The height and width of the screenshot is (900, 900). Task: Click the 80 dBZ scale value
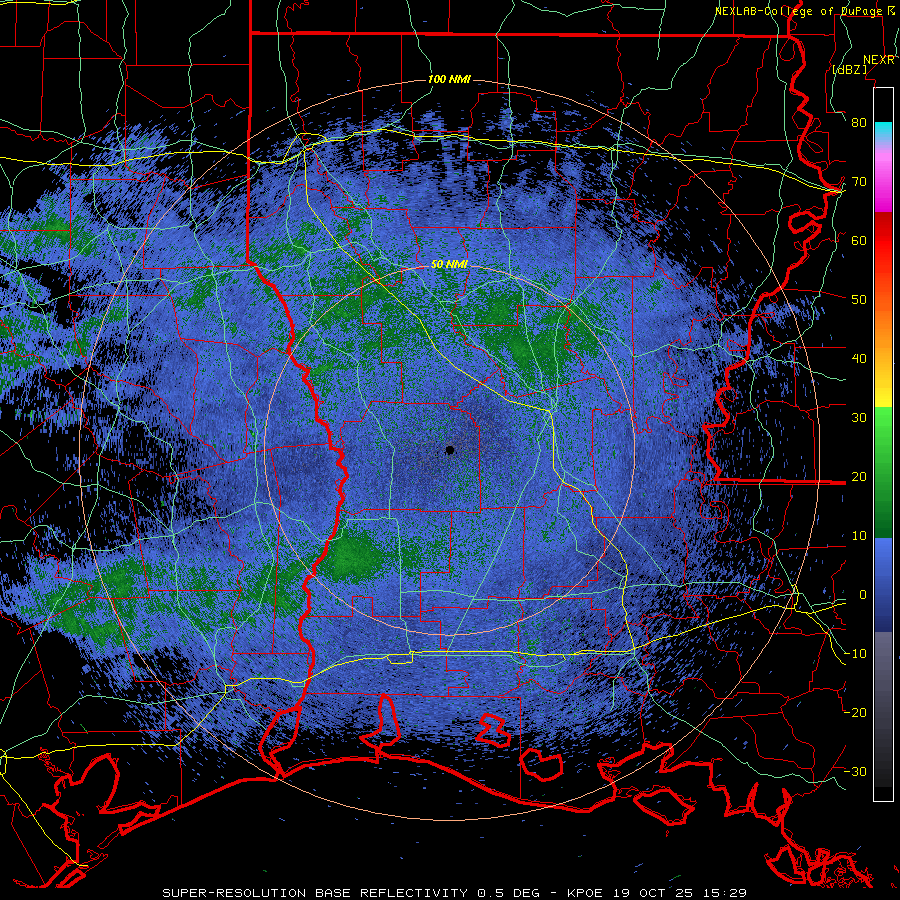pyautogui.click(x=859, y=122)
